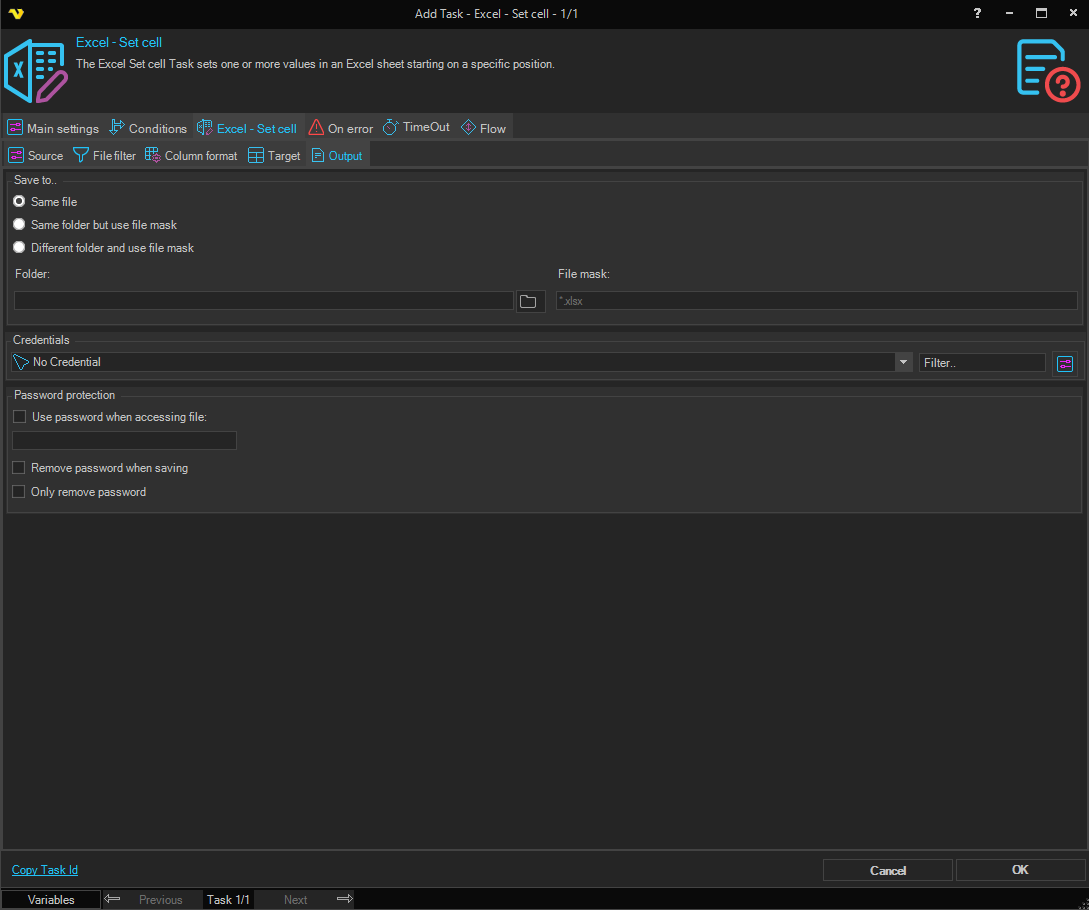
Task: Click the previous task left arrow icon
Action: 113,899
